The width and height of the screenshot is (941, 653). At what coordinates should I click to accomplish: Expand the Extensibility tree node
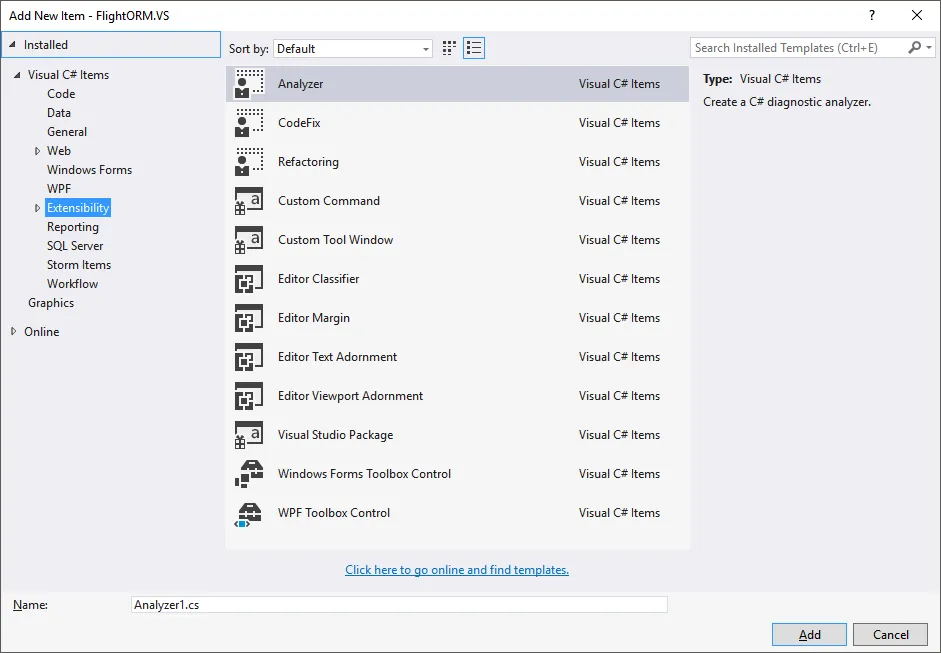[37, 208]
